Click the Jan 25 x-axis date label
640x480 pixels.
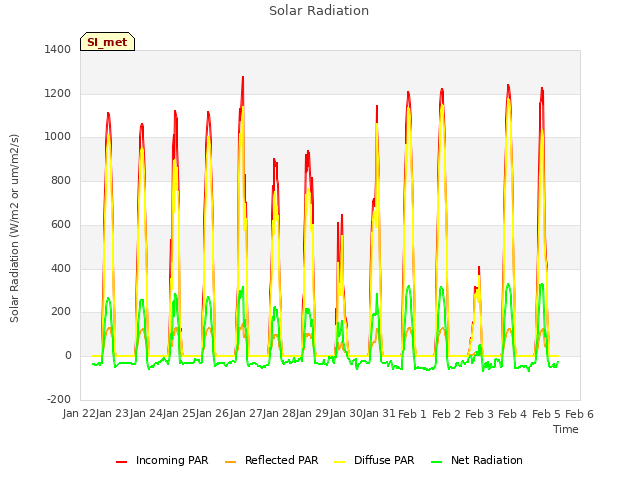coord(179,414)
